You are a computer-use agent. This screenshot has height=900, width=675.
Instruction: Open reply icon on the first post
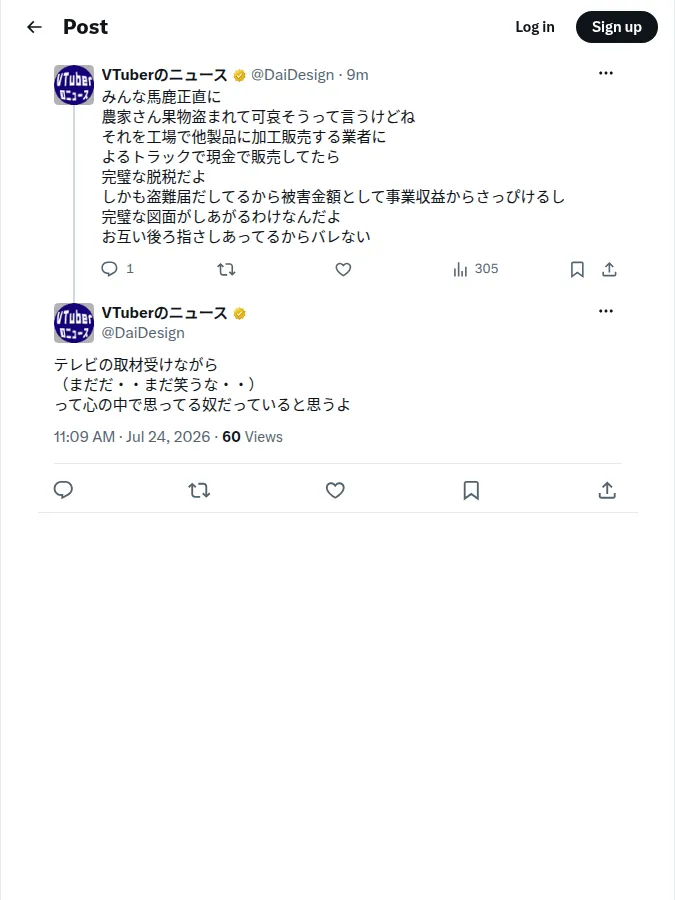pos(109,269)
